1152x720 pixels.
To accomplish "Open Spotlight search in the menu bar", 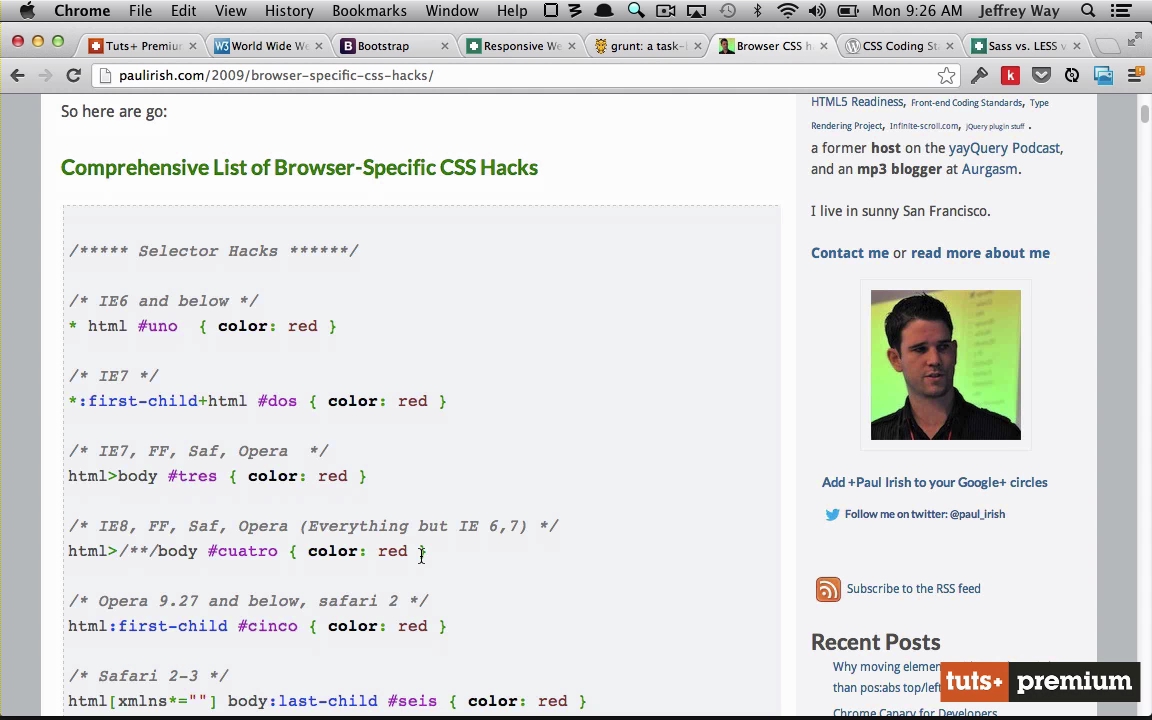I will [1088, 10].
